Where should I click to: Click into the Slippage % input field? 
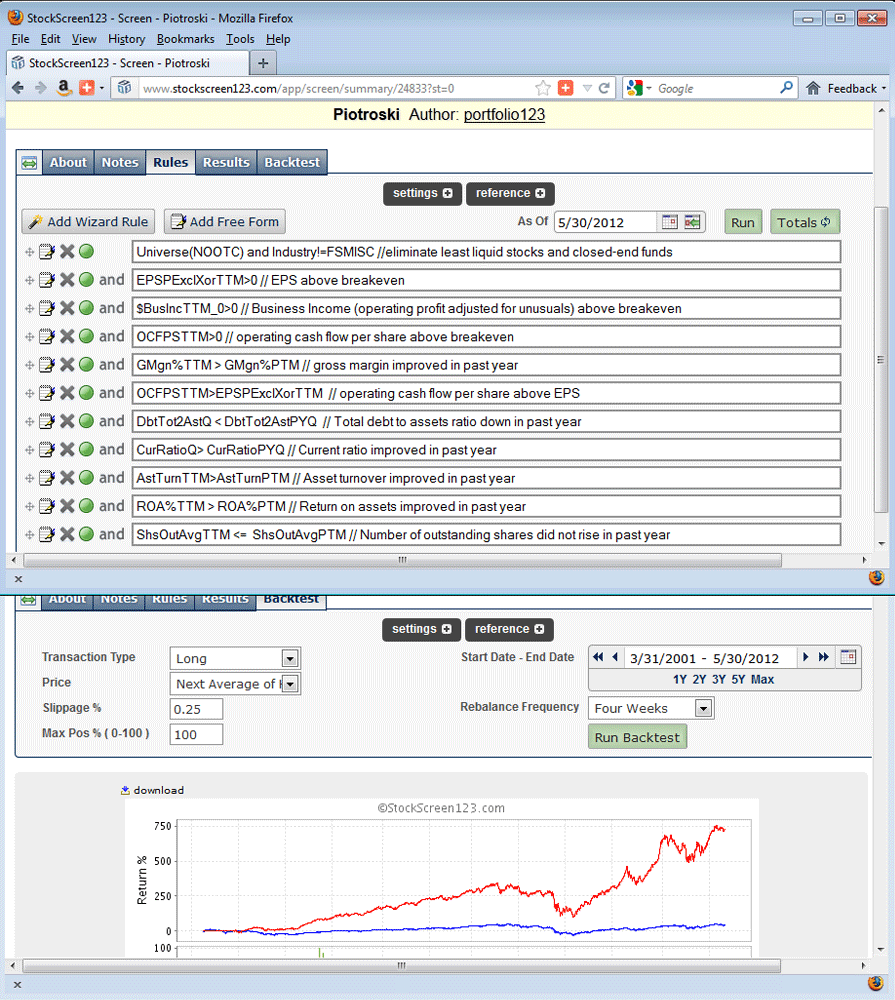[196, 709]
